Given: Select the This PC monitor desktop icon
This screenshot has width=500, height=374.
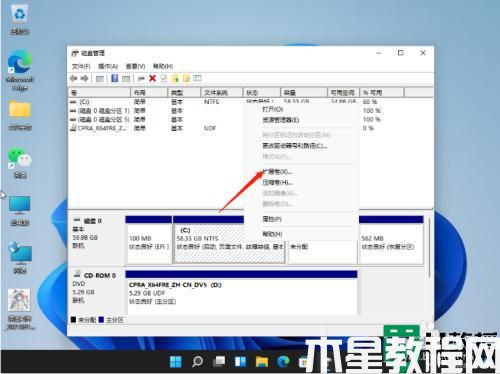Looking at the screenshot, I should (x=20, y=211).
